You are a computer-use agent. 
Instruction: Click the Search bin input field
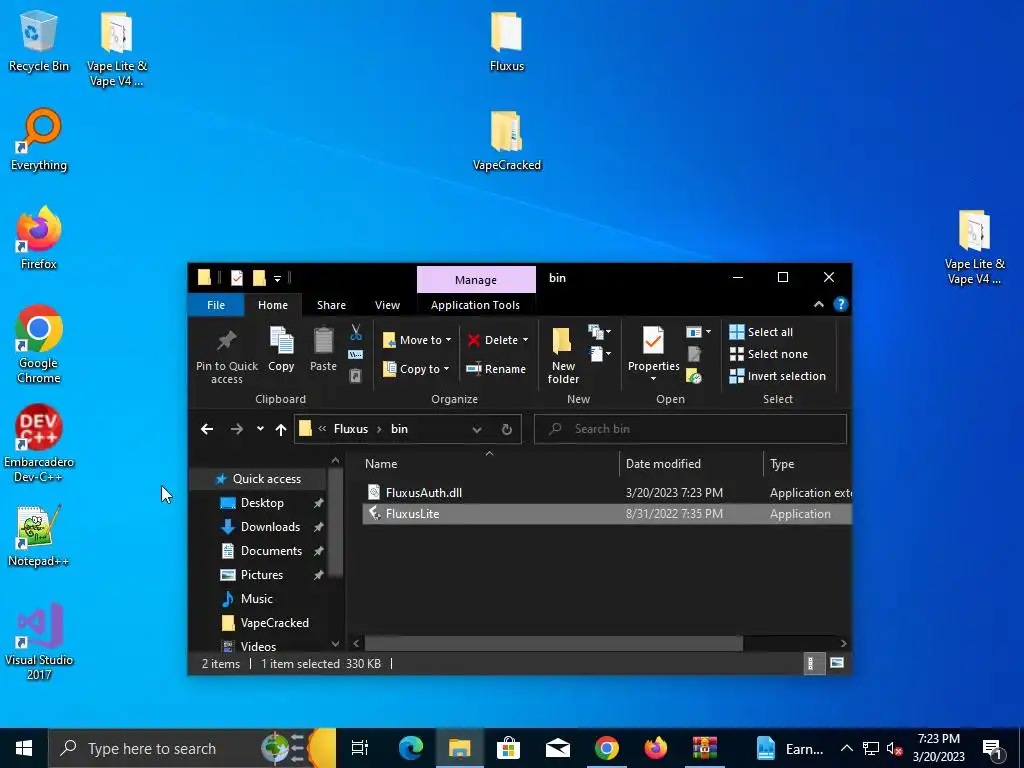690,429
